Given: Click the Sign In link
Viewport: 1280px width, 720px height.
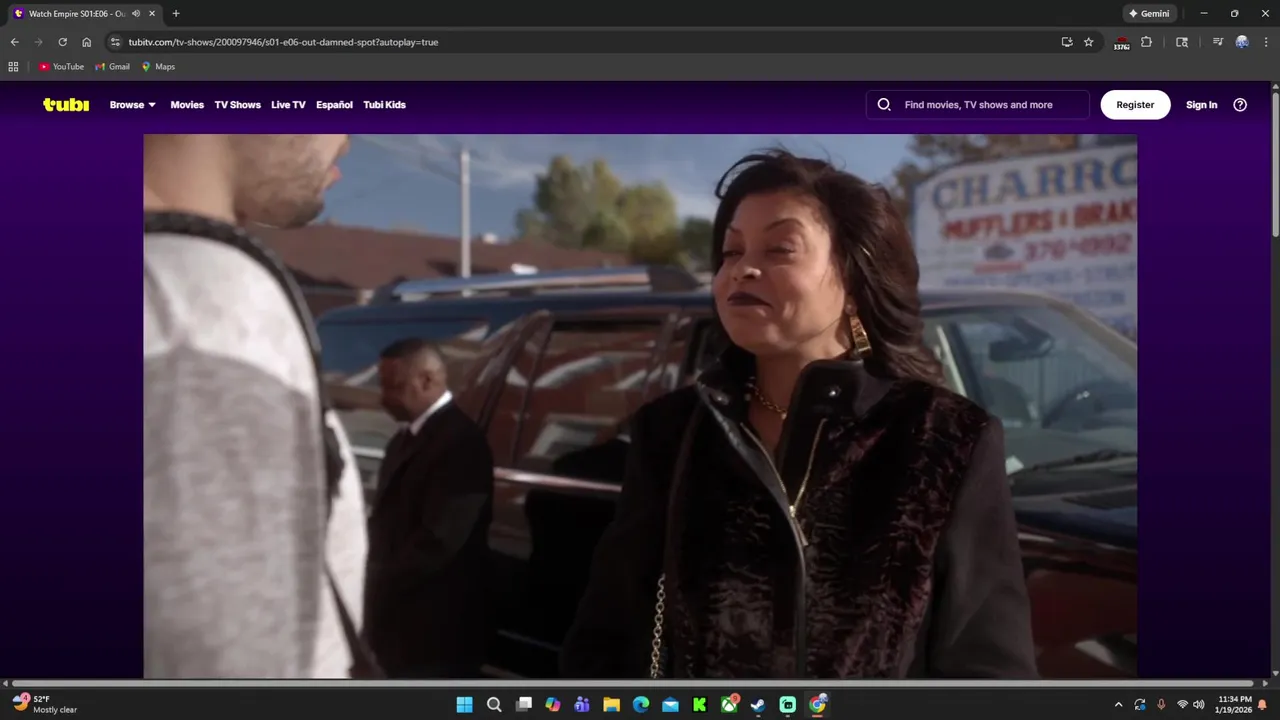Looking at the screenshot, I should tap(1201, 104).
